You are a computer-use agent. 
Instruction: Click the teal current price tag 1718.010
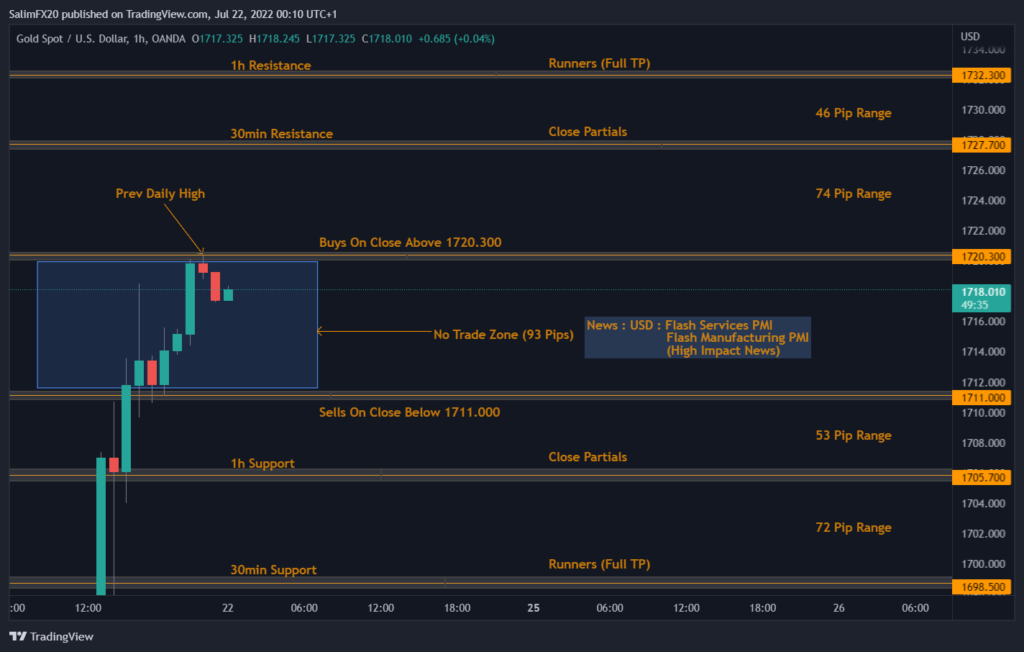981,291
